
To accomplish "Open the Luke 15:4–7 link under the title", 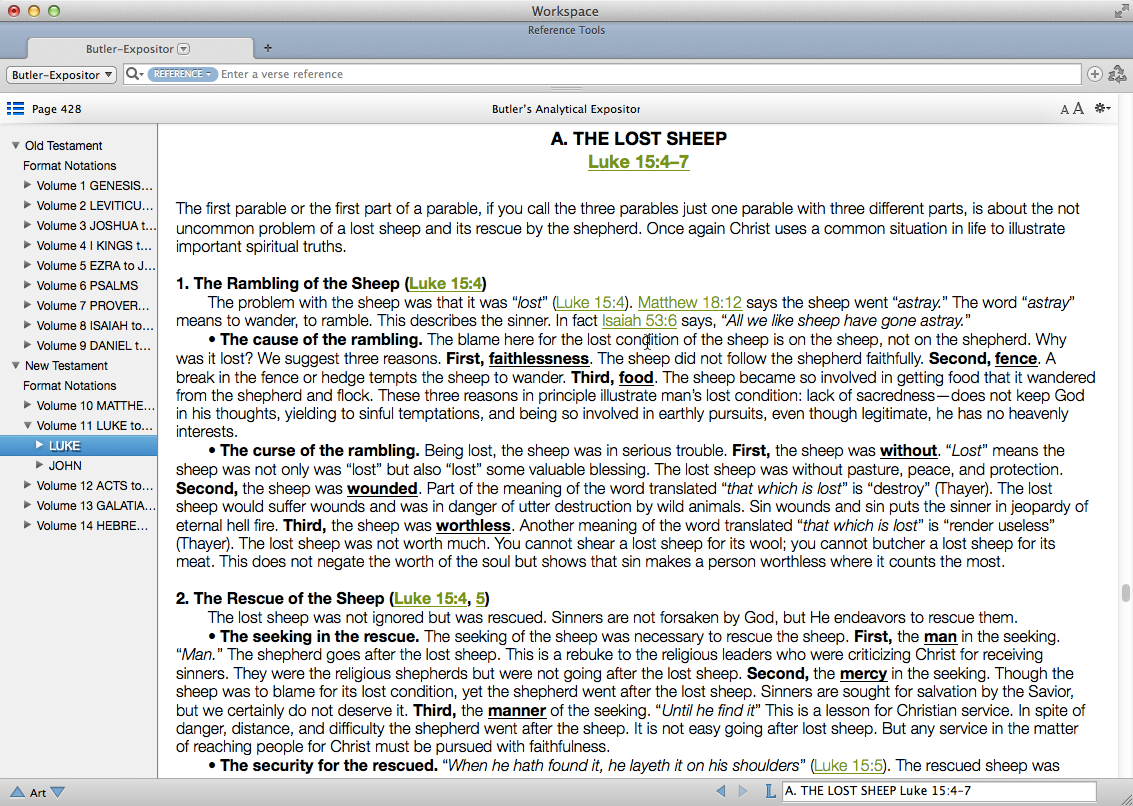I will coord(639,162).
